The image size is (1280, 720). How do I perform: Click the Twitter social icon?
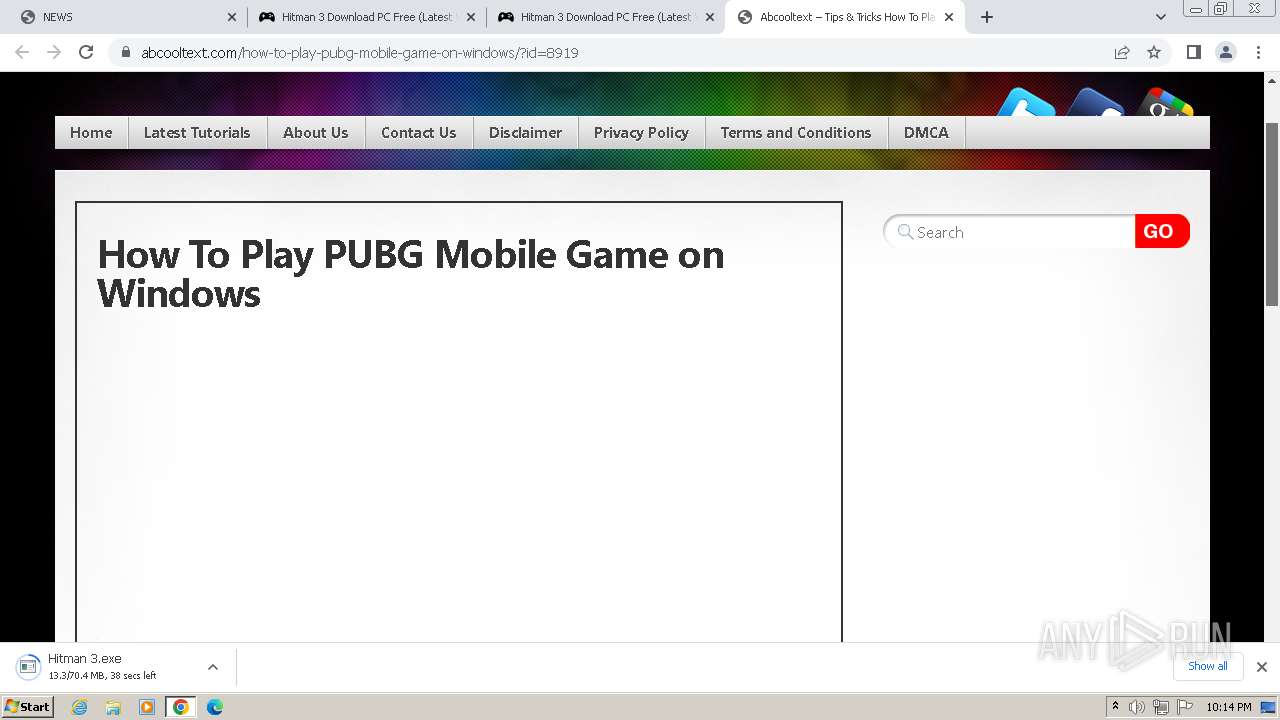point(1027,103)
